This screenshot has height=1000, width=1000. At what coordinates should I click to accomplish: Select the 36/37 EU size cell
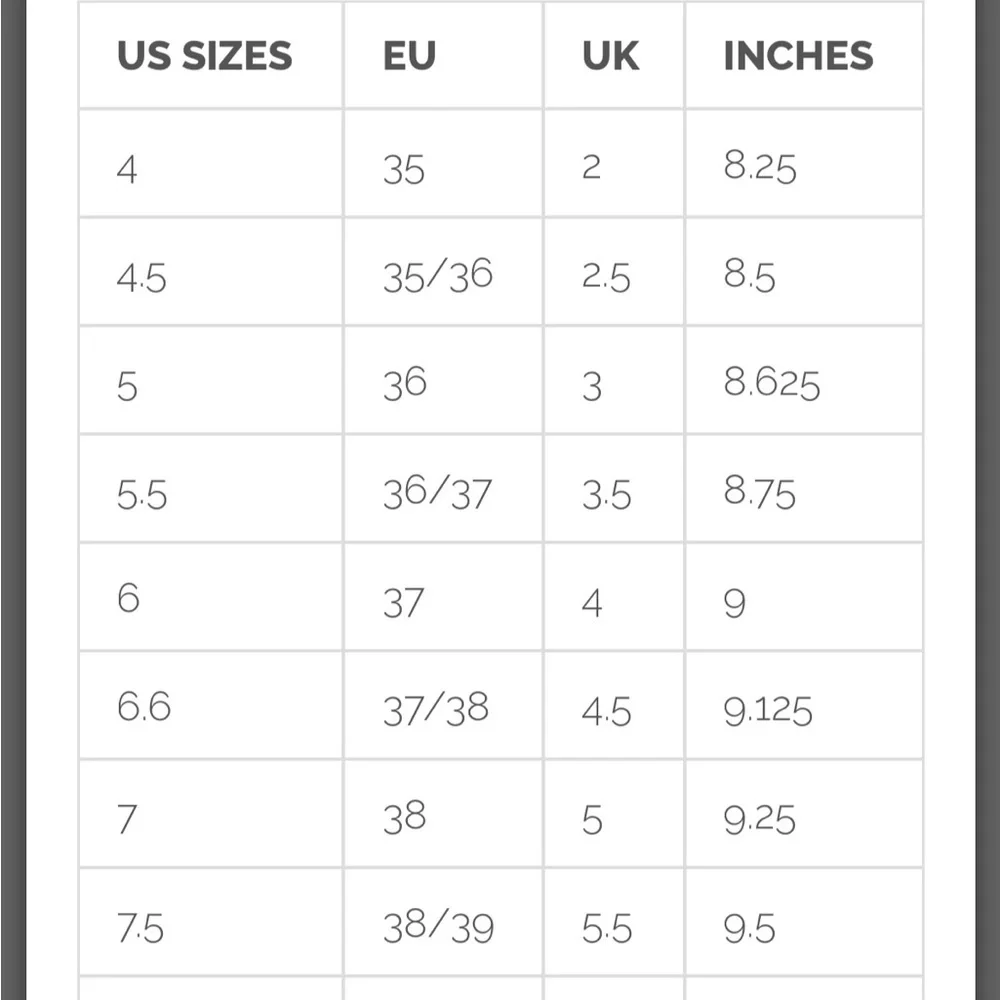[x=438, y=492]
